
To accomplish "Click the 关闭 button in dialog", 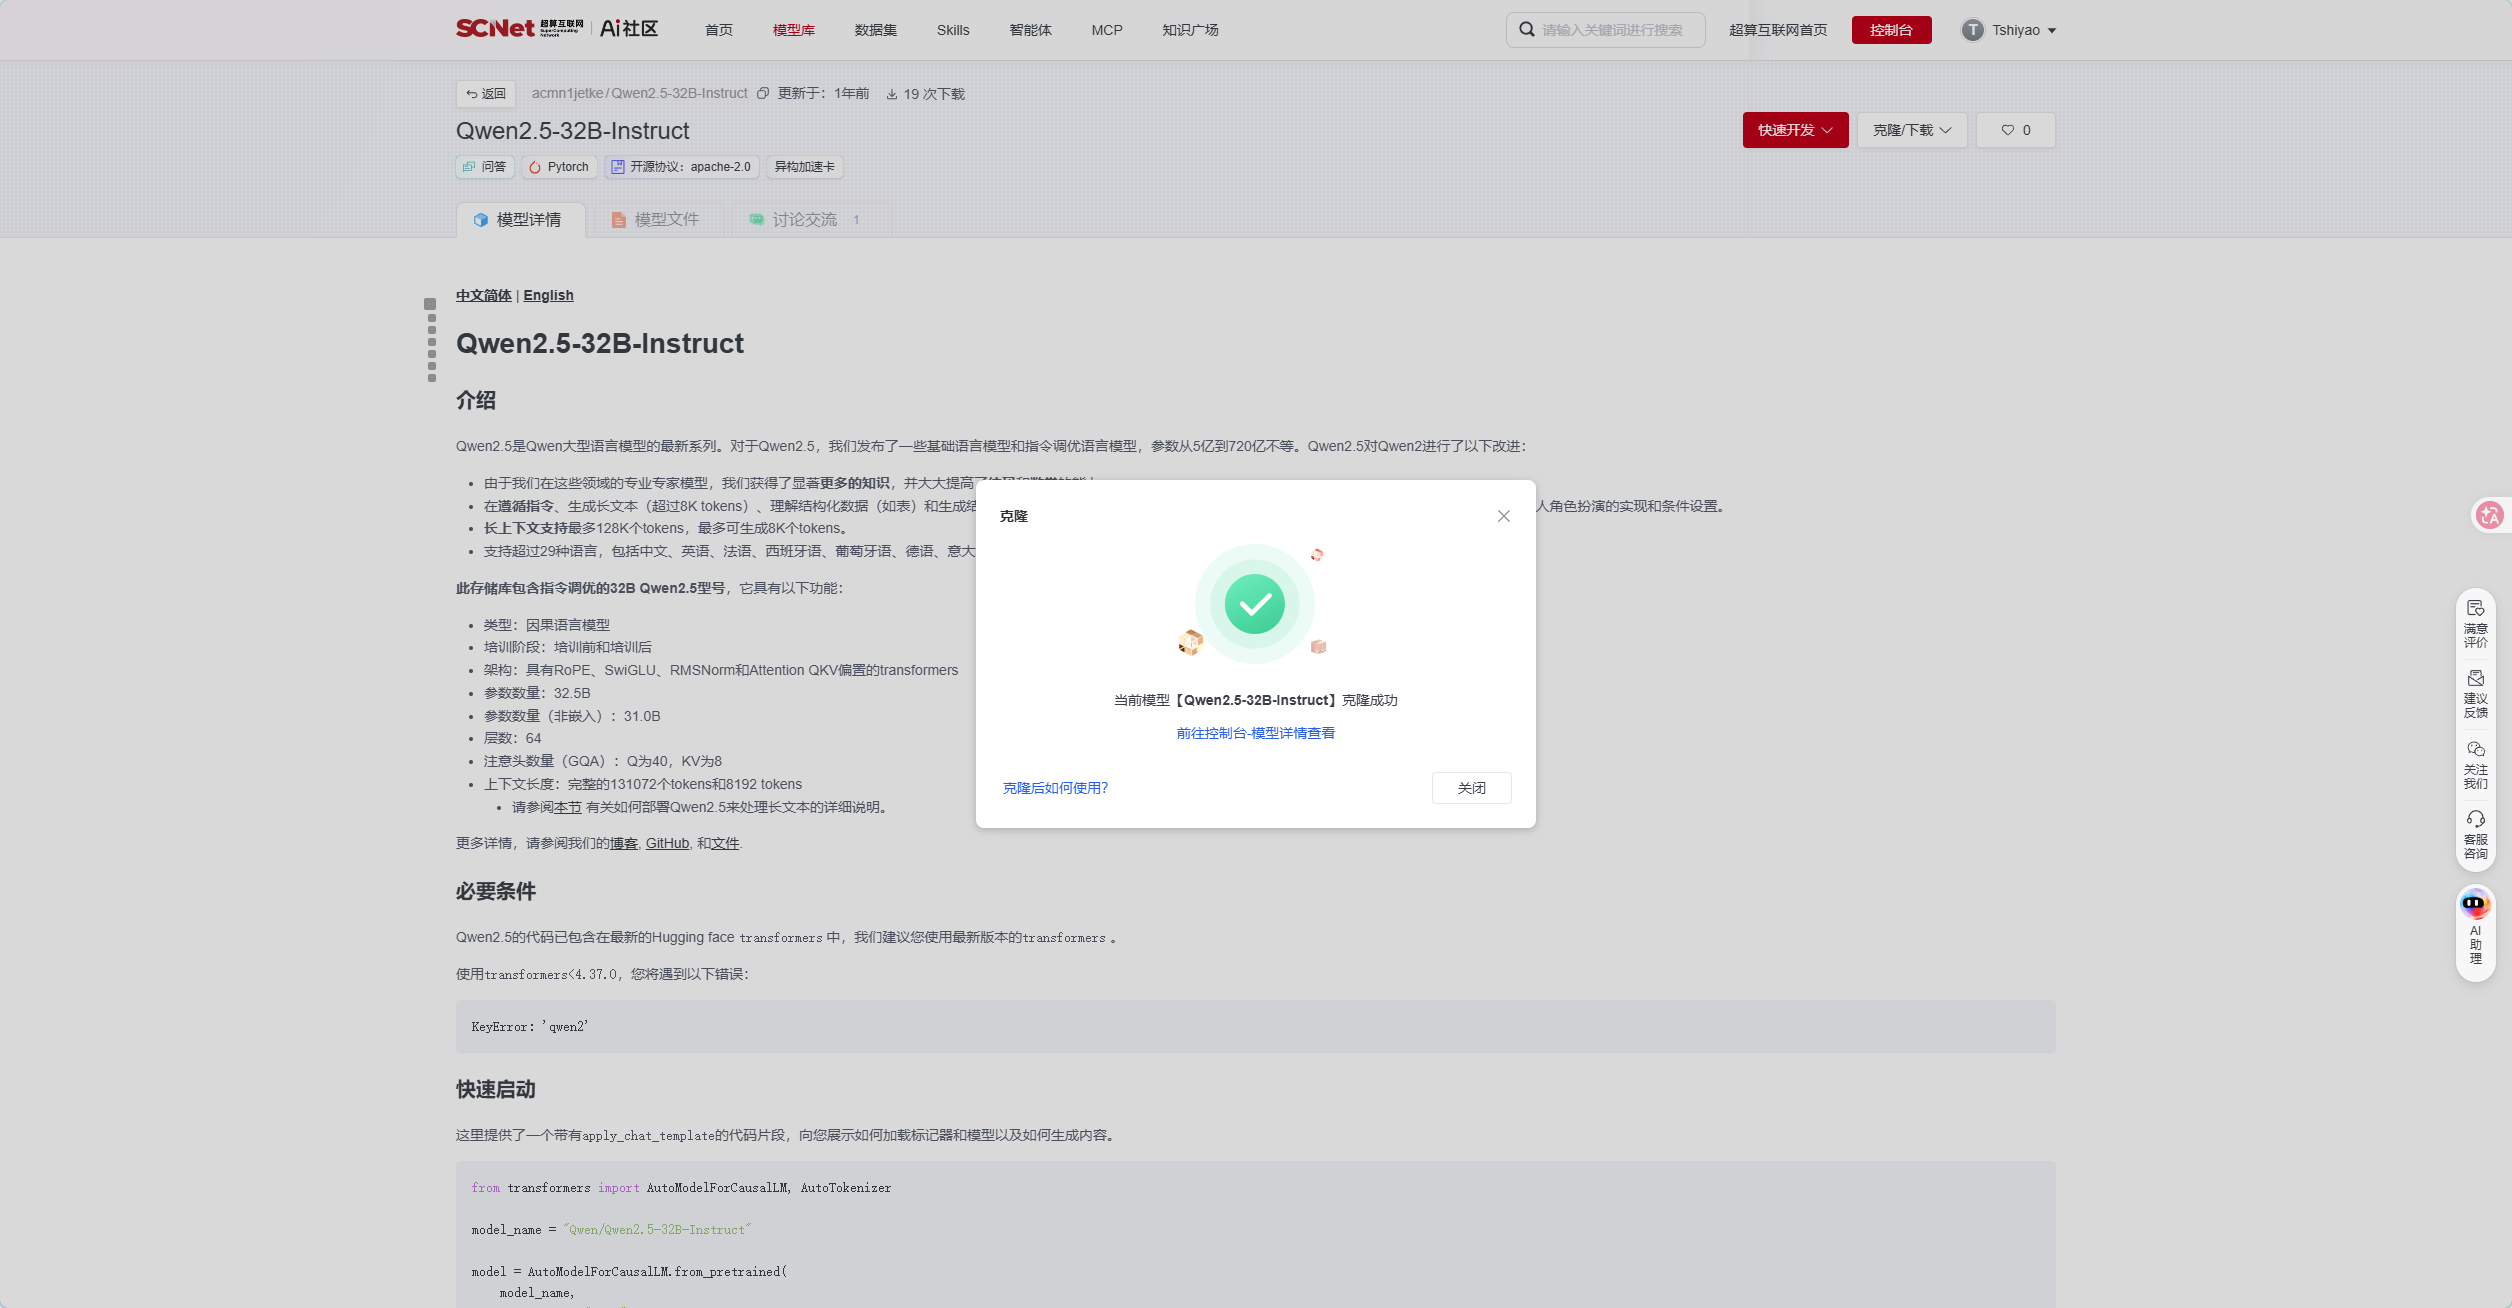I will (1471, 788).
